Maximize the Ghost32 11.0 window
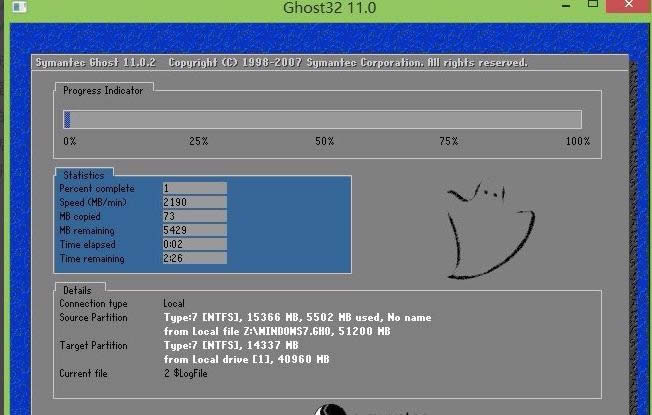The image size is (652, 415). point(593,4)
